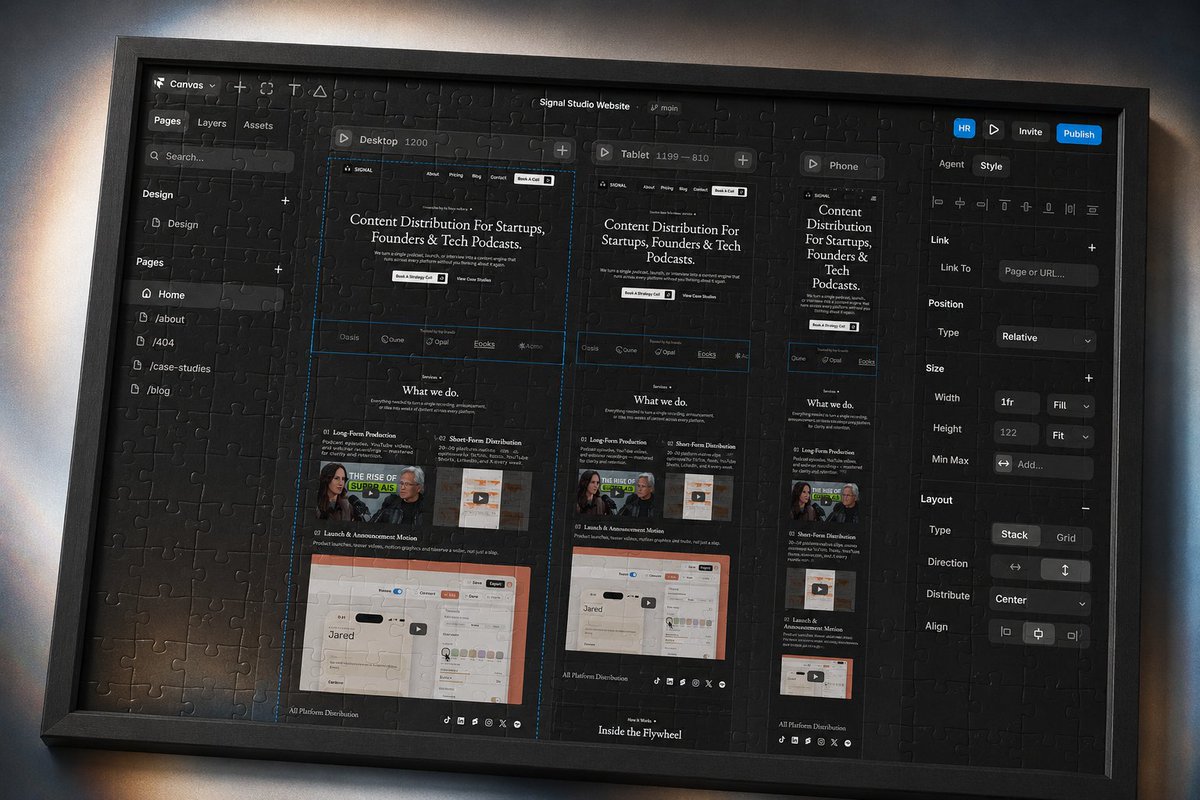Click the TikTok icon in Desktop frame footer

(447, 720)
